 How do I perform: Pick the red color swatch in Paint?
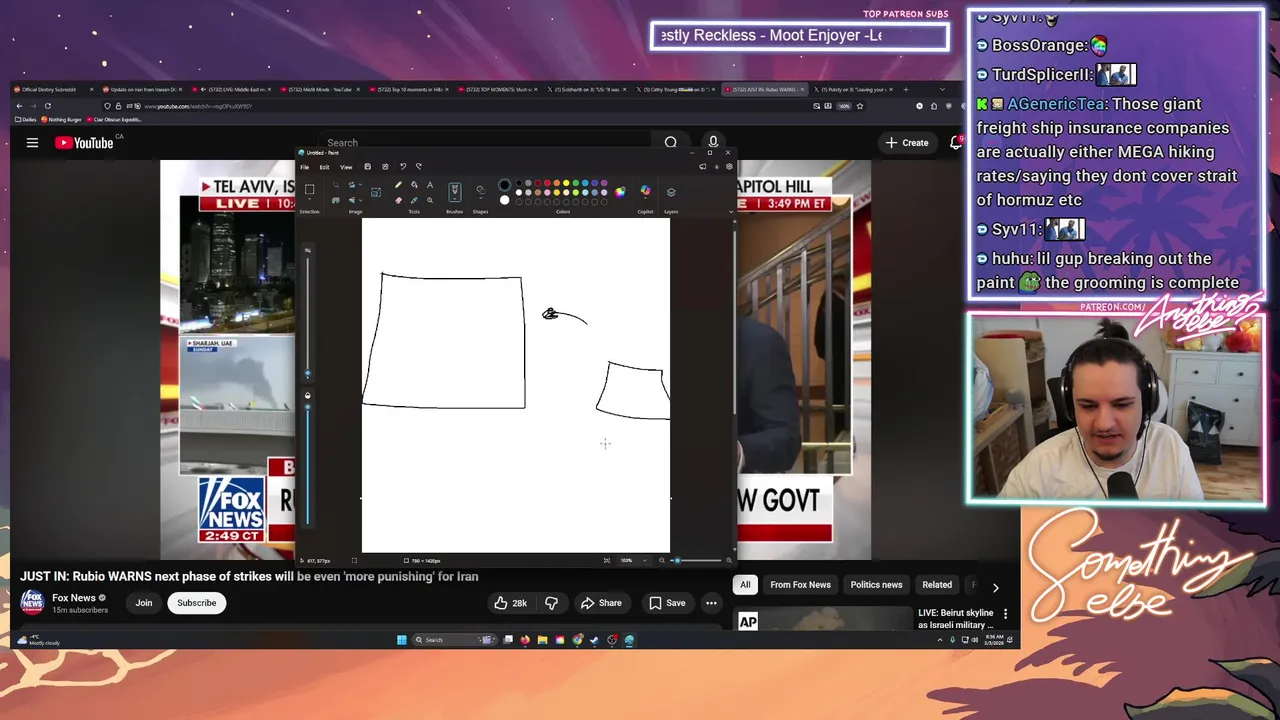tap(547, 183)
